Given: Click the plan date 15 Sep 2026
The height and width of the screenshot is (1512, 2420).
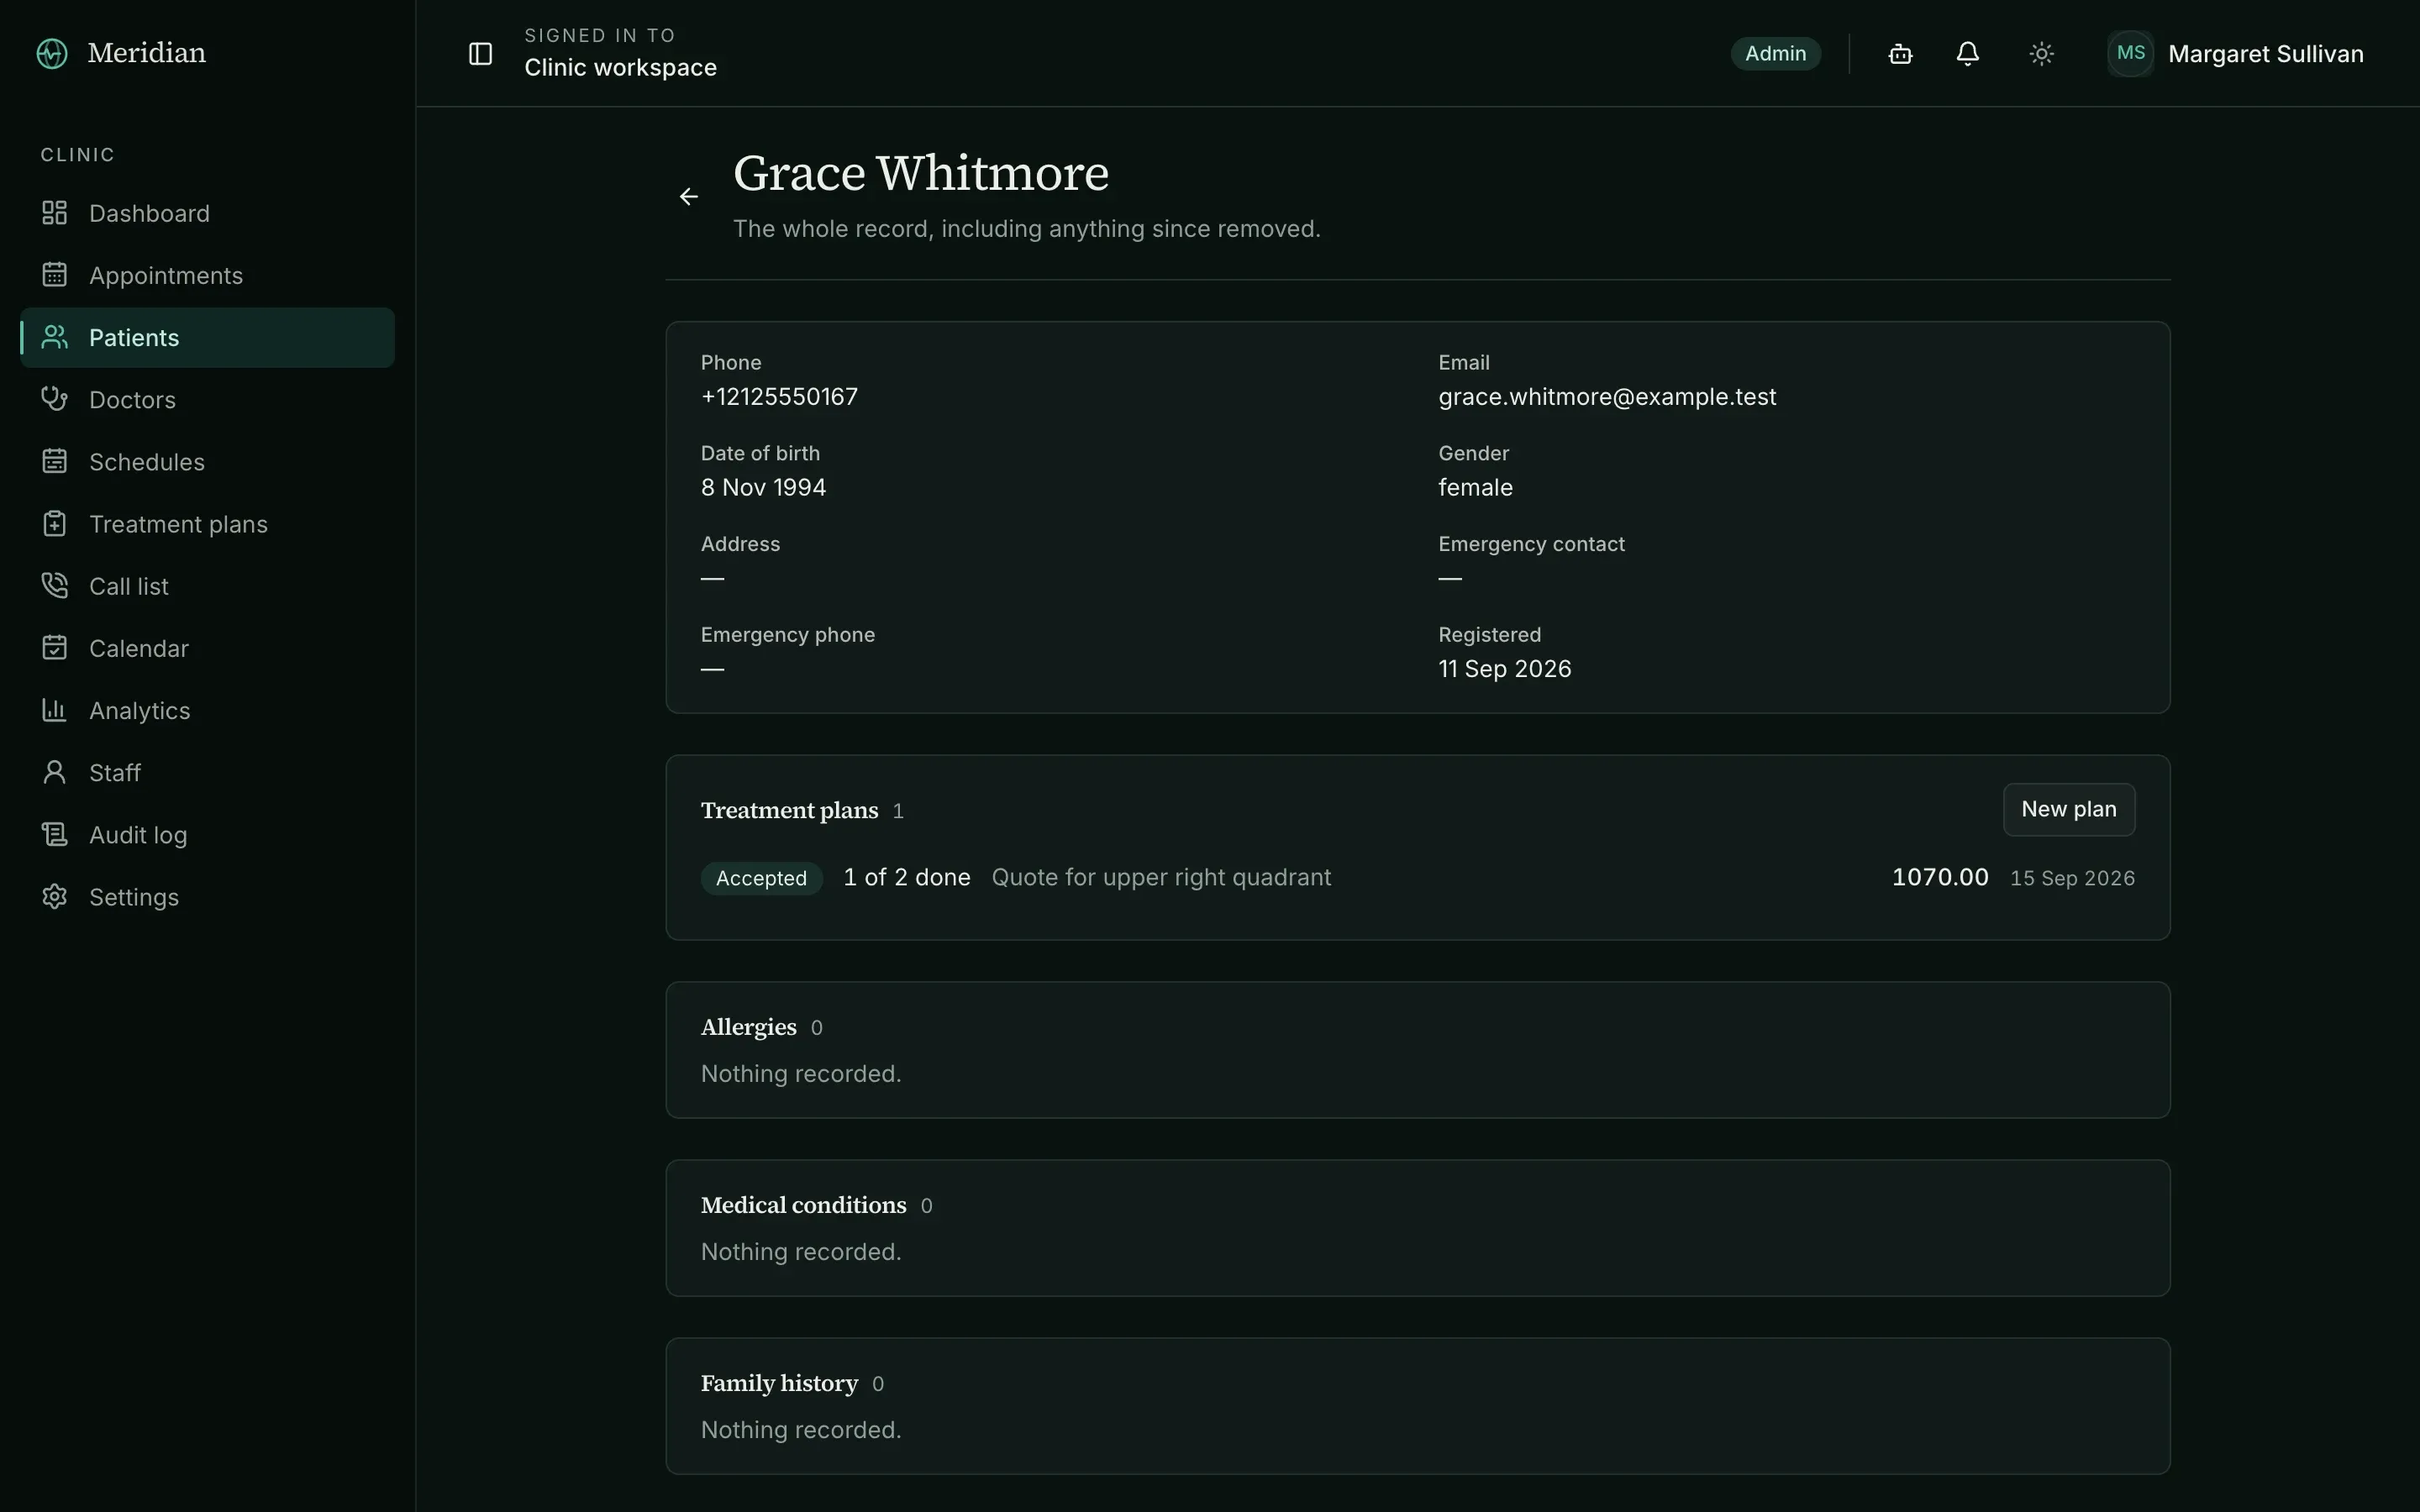Looking at the screenshot, I should 2072,878.
